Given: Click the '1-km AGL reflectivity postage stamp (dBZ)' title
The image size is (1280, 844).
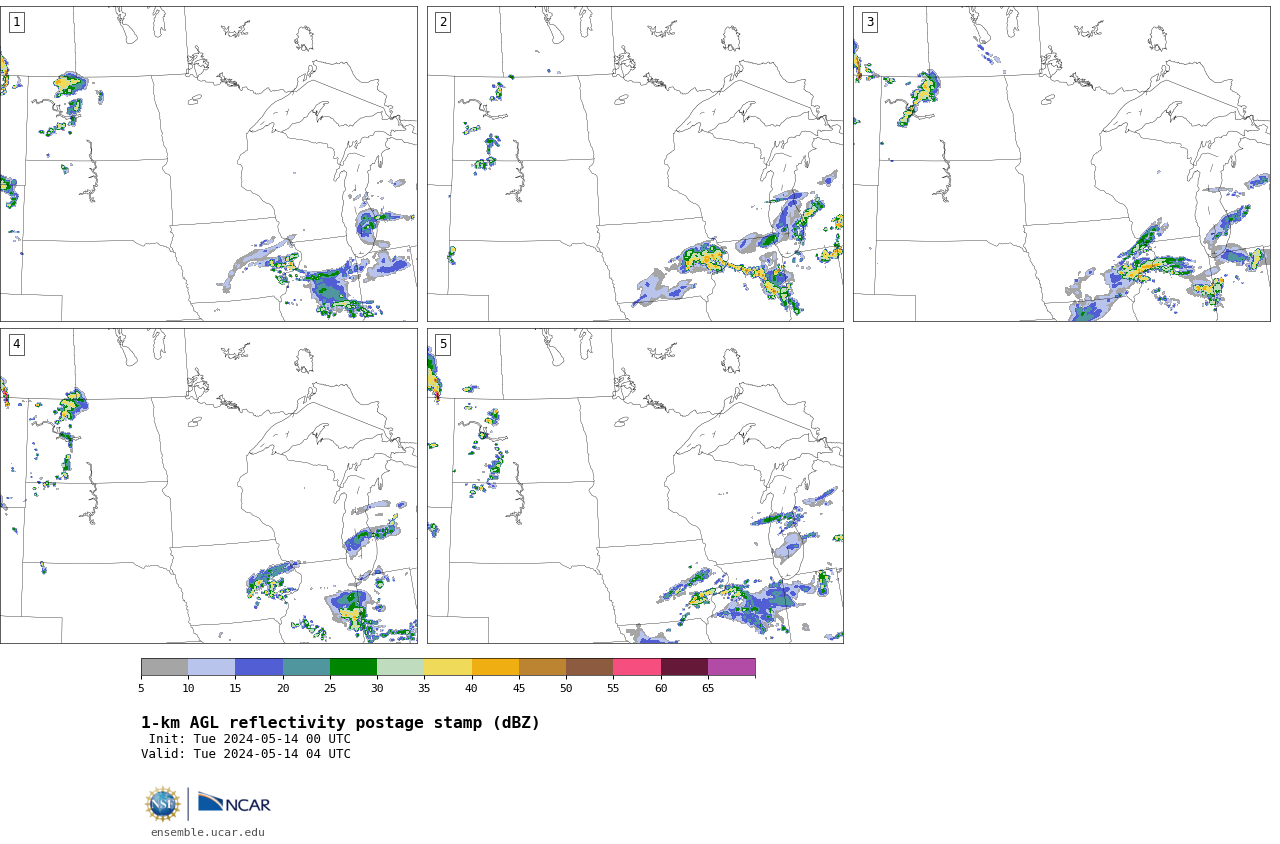Looking at the screenshot, I should (340, 722).
